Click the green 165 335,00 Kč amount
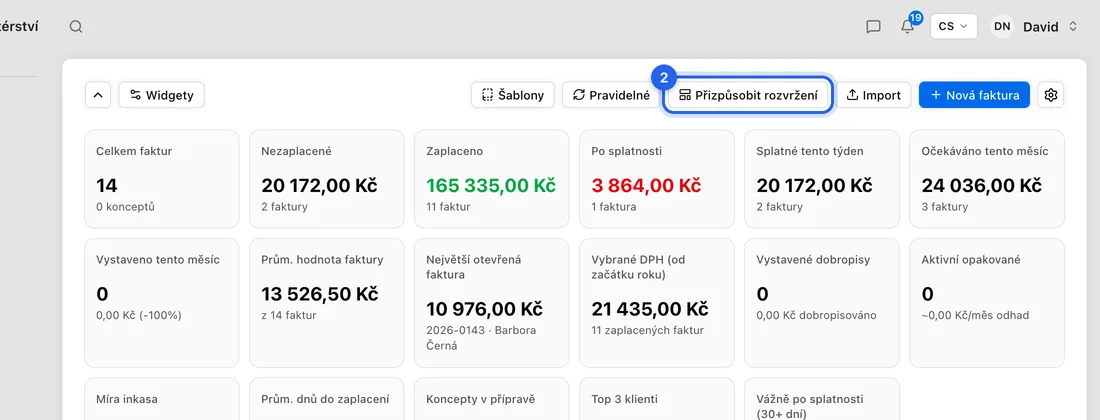This screenshot has width=1100, height=420. (x=491, y=186)
